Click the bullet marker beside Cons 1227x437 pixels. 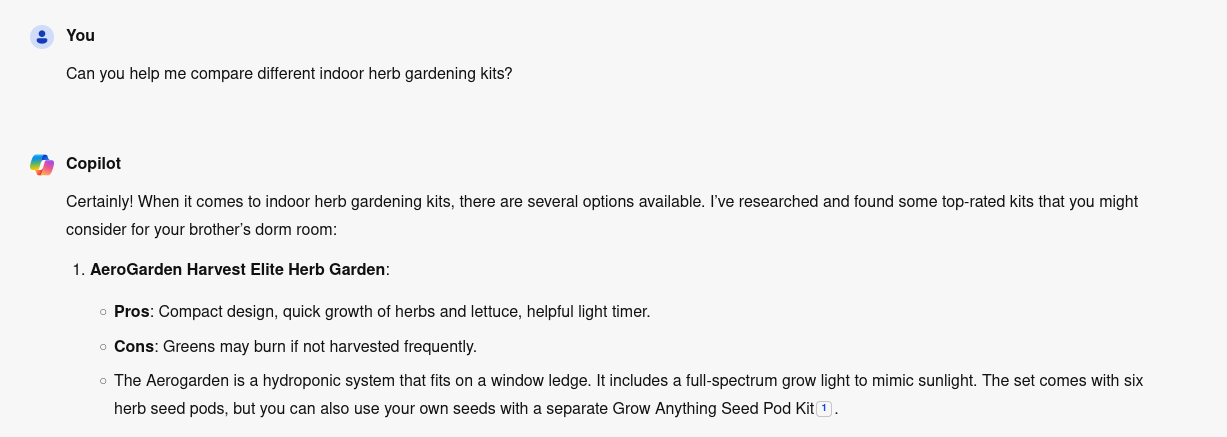click(x=103, y=347)
